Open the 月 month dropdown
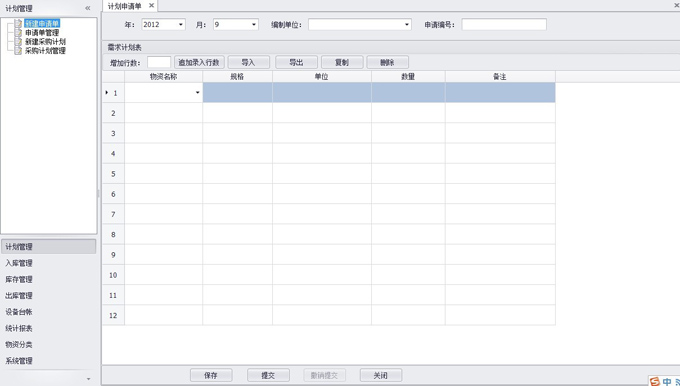Image resolution: width=680 pixels, height=386 pixels. click(x=254, y=25)
